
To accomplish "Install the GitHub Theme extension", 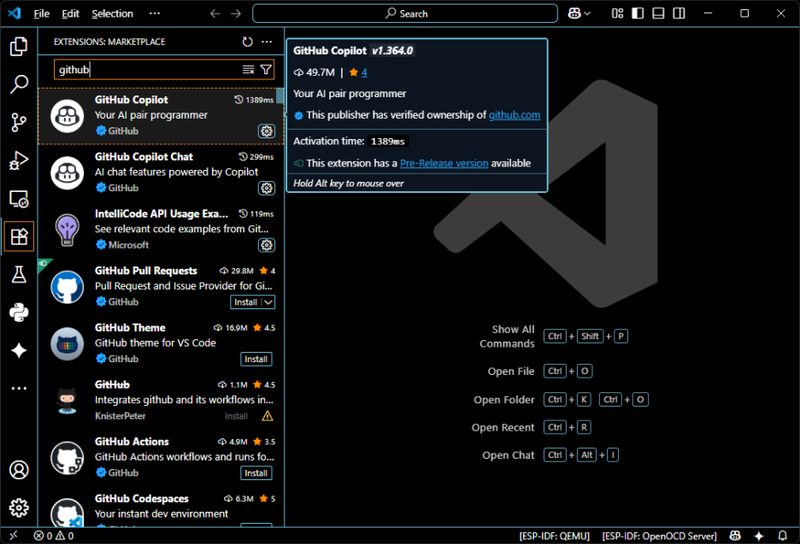I will tap(256, 359).
